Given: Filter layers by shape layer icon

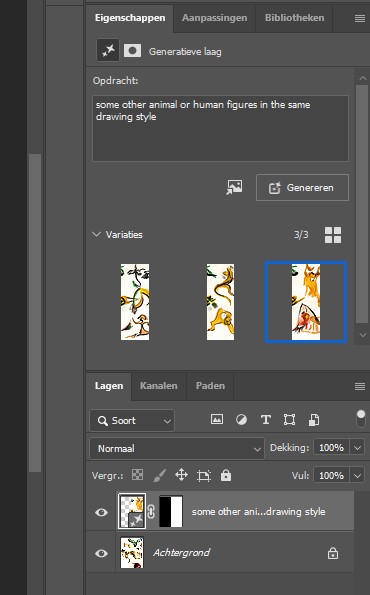Looking at the screenshot, I should pyautogui.click(x=290, y=420).
